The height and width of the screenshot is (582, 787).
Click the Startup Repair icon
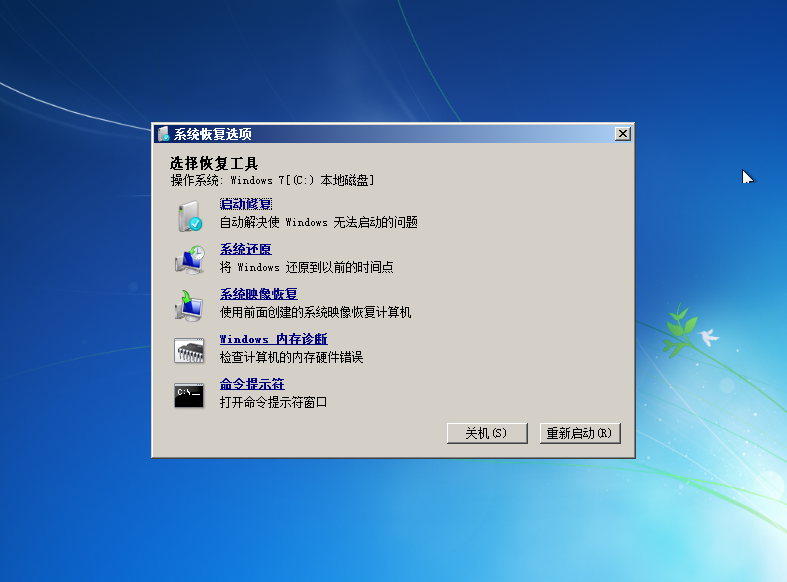click(x=189, y=215)
